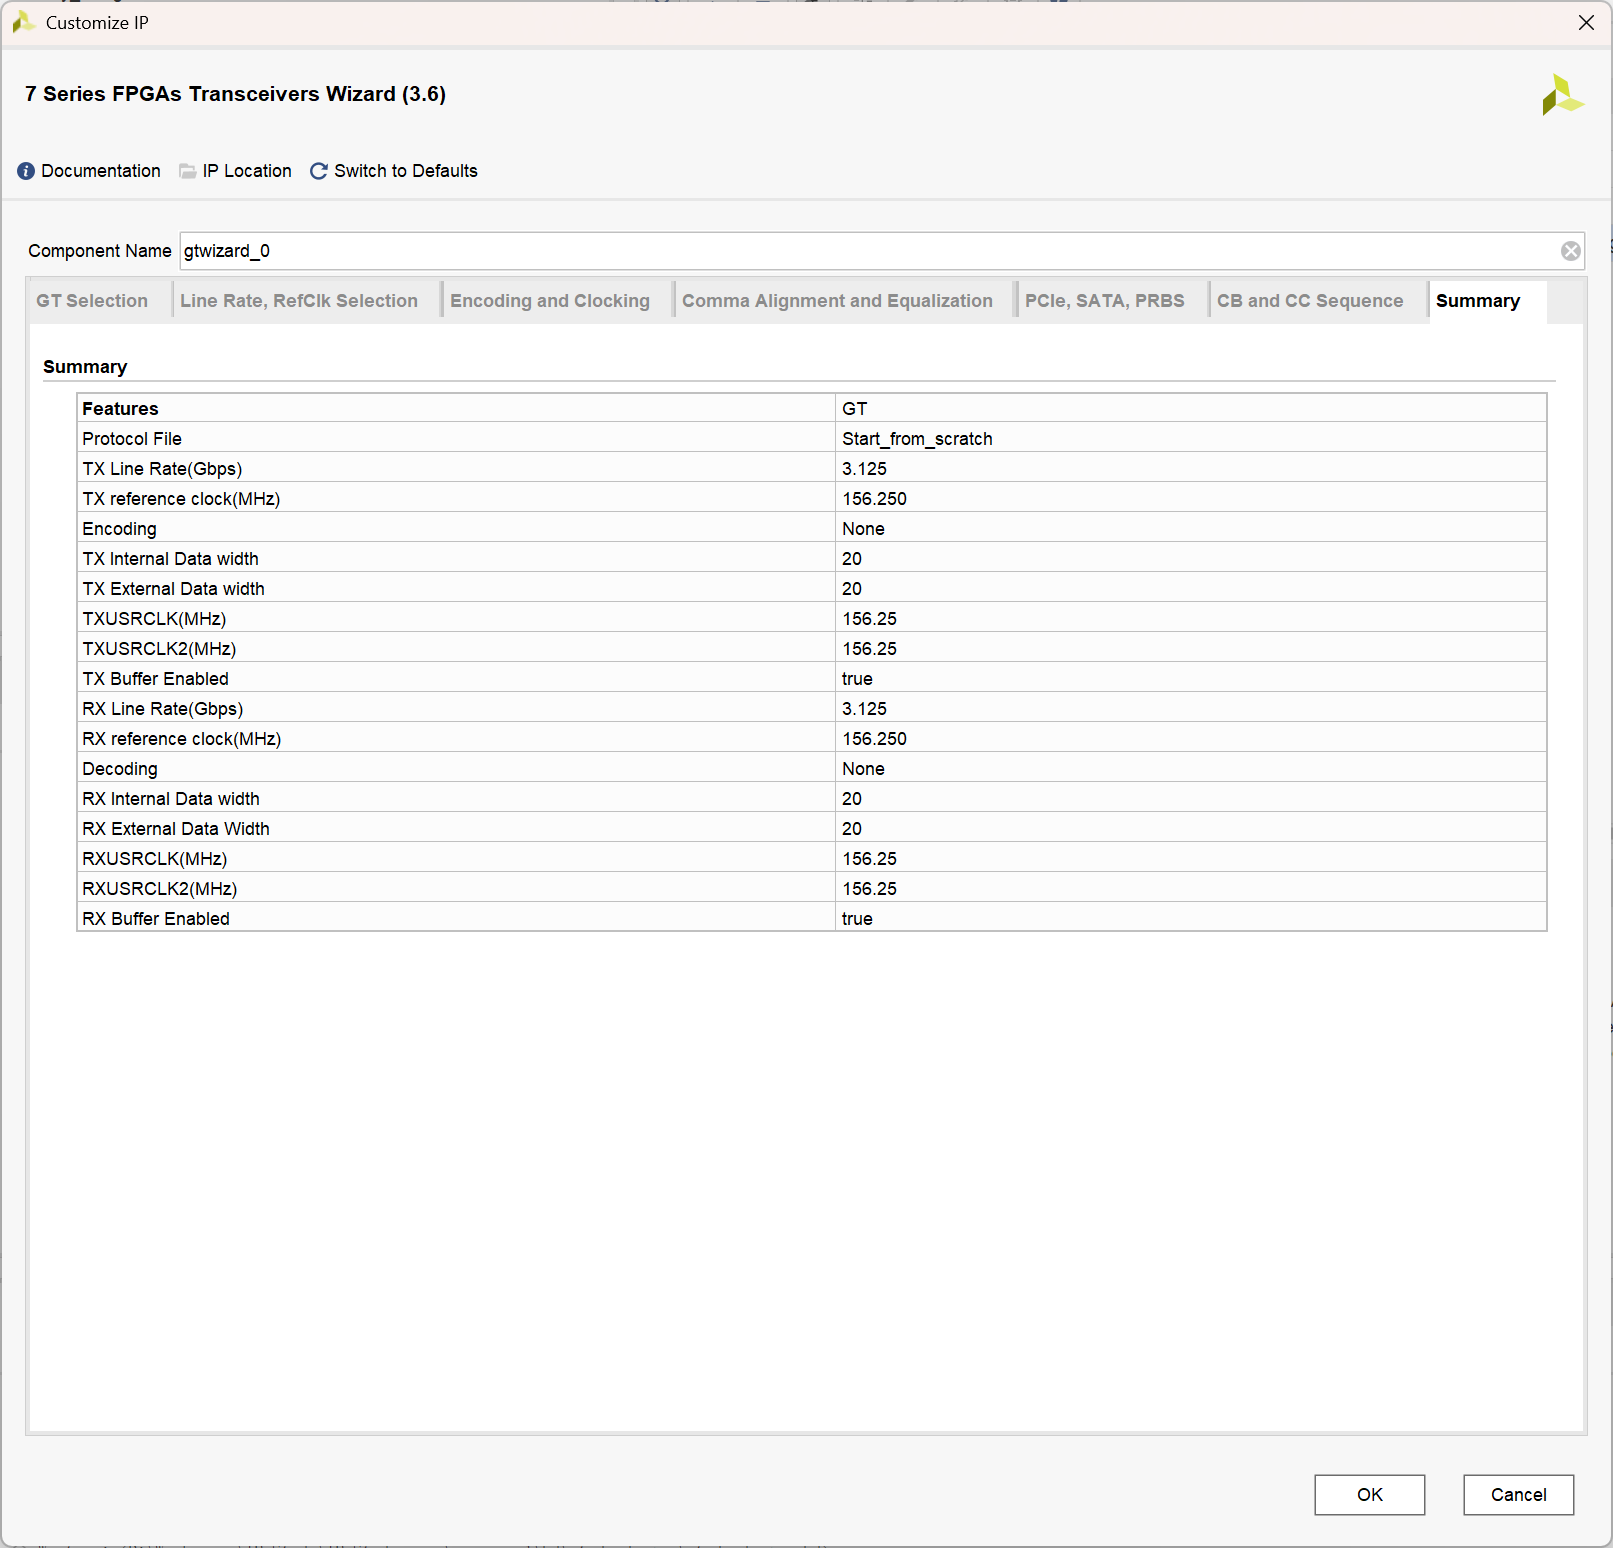Click the TX External Data width row
The height and width of the screenshot is (1548, 1613).
coord(812,588)
